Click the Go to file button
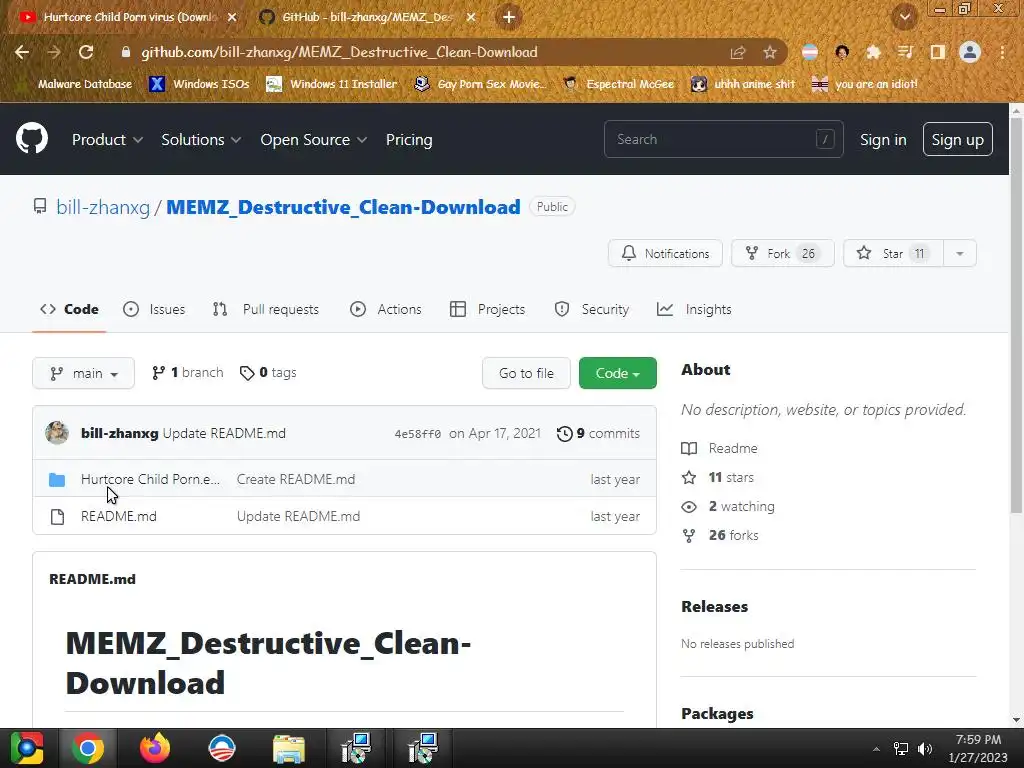Viewport: 1024px width, 768px height. [x=526, y=373]
